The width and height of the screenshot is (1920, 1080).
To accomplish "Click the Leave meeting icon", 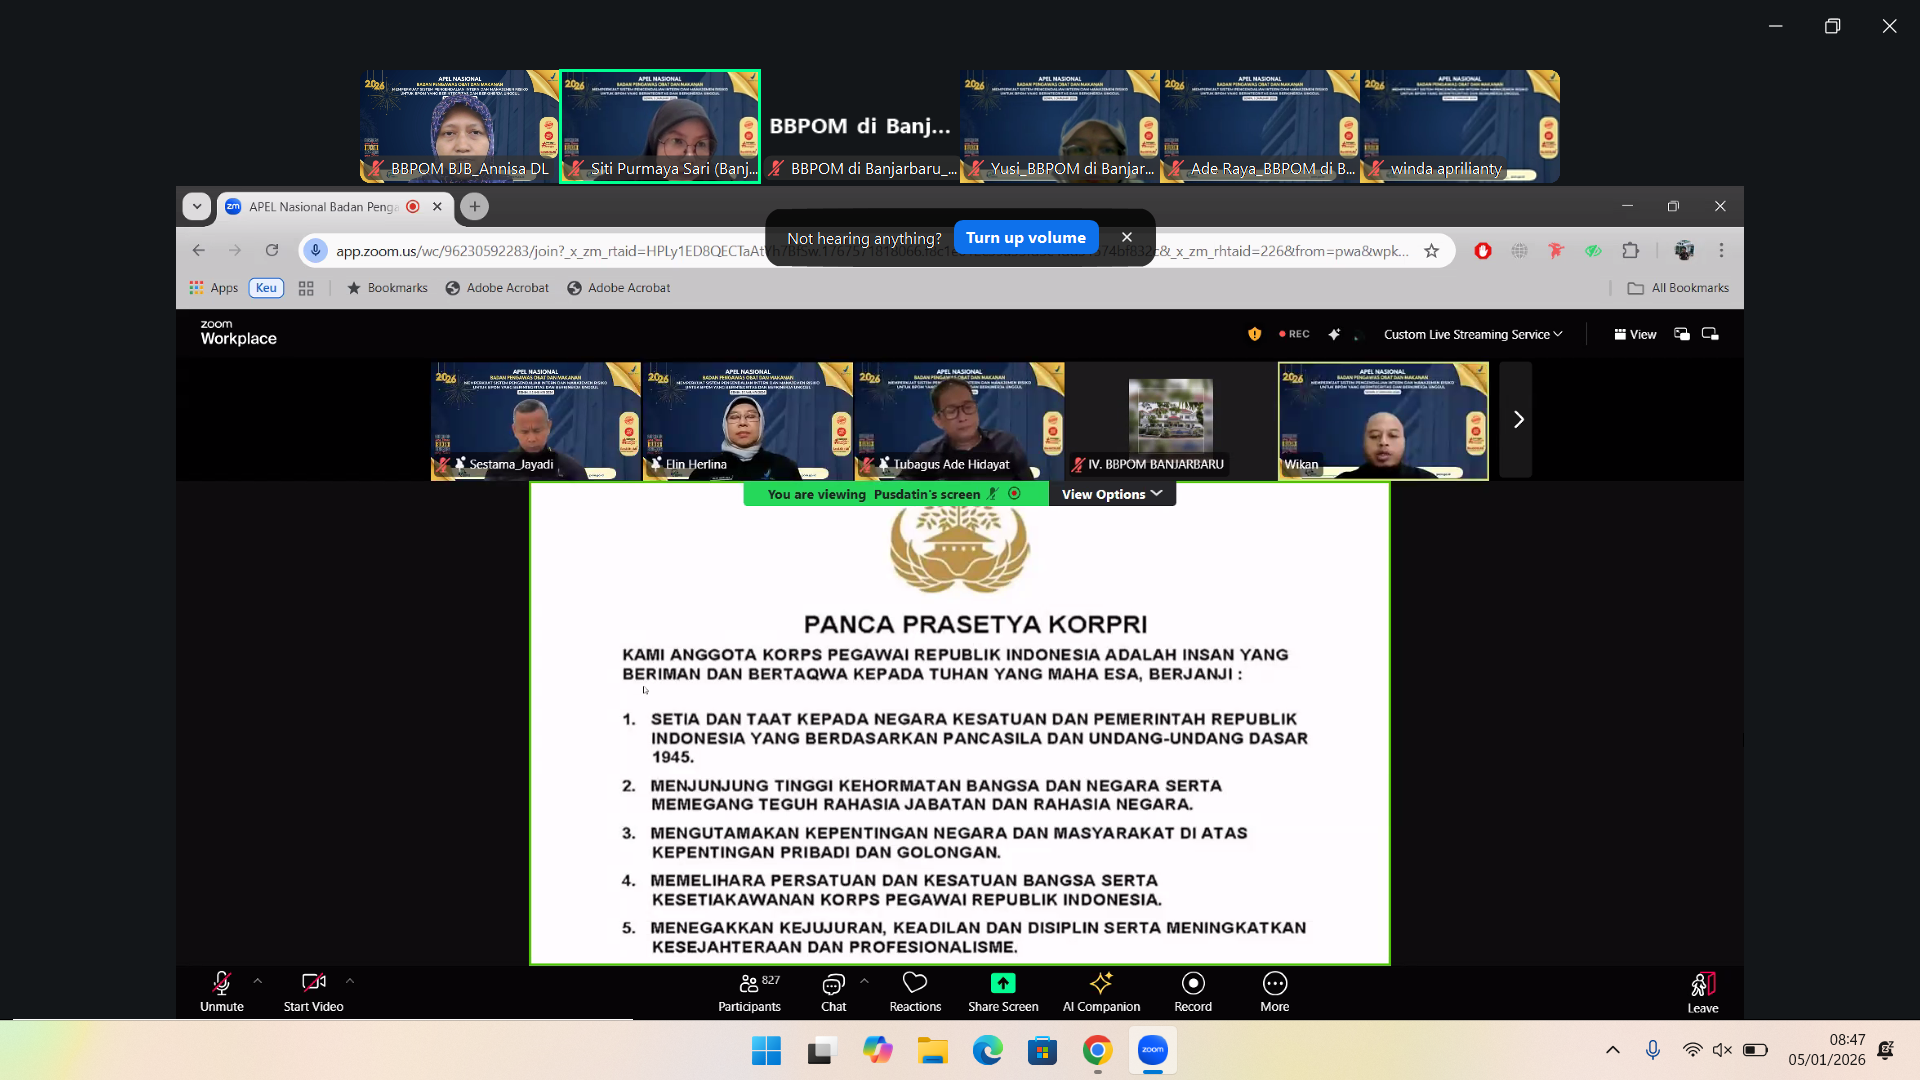I will click(1702, 985).
